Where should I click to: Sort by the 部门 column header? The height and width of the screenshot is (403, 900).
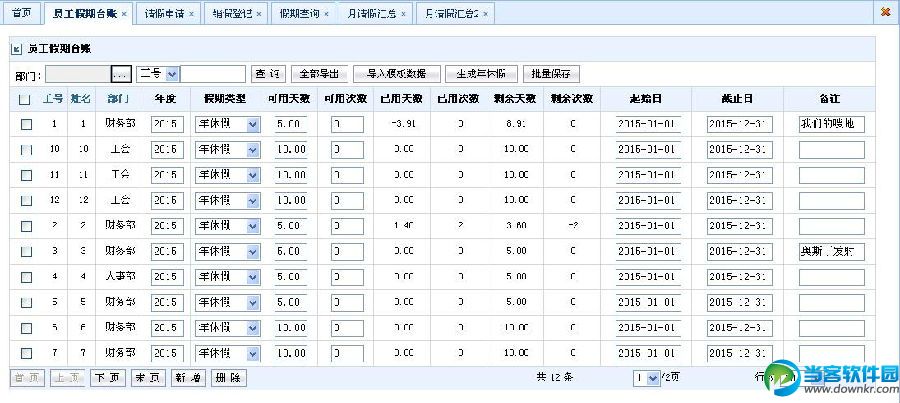119,99
